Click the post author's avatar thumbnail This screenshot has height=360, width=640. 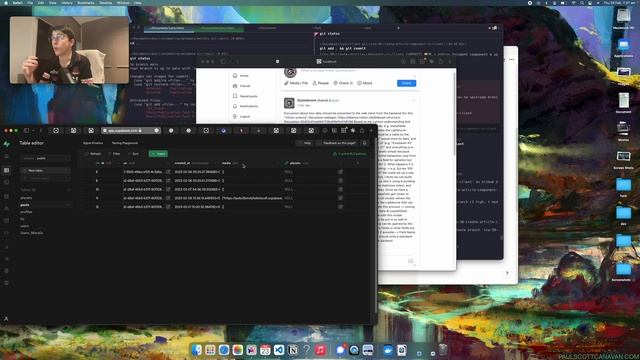(289, 103)
